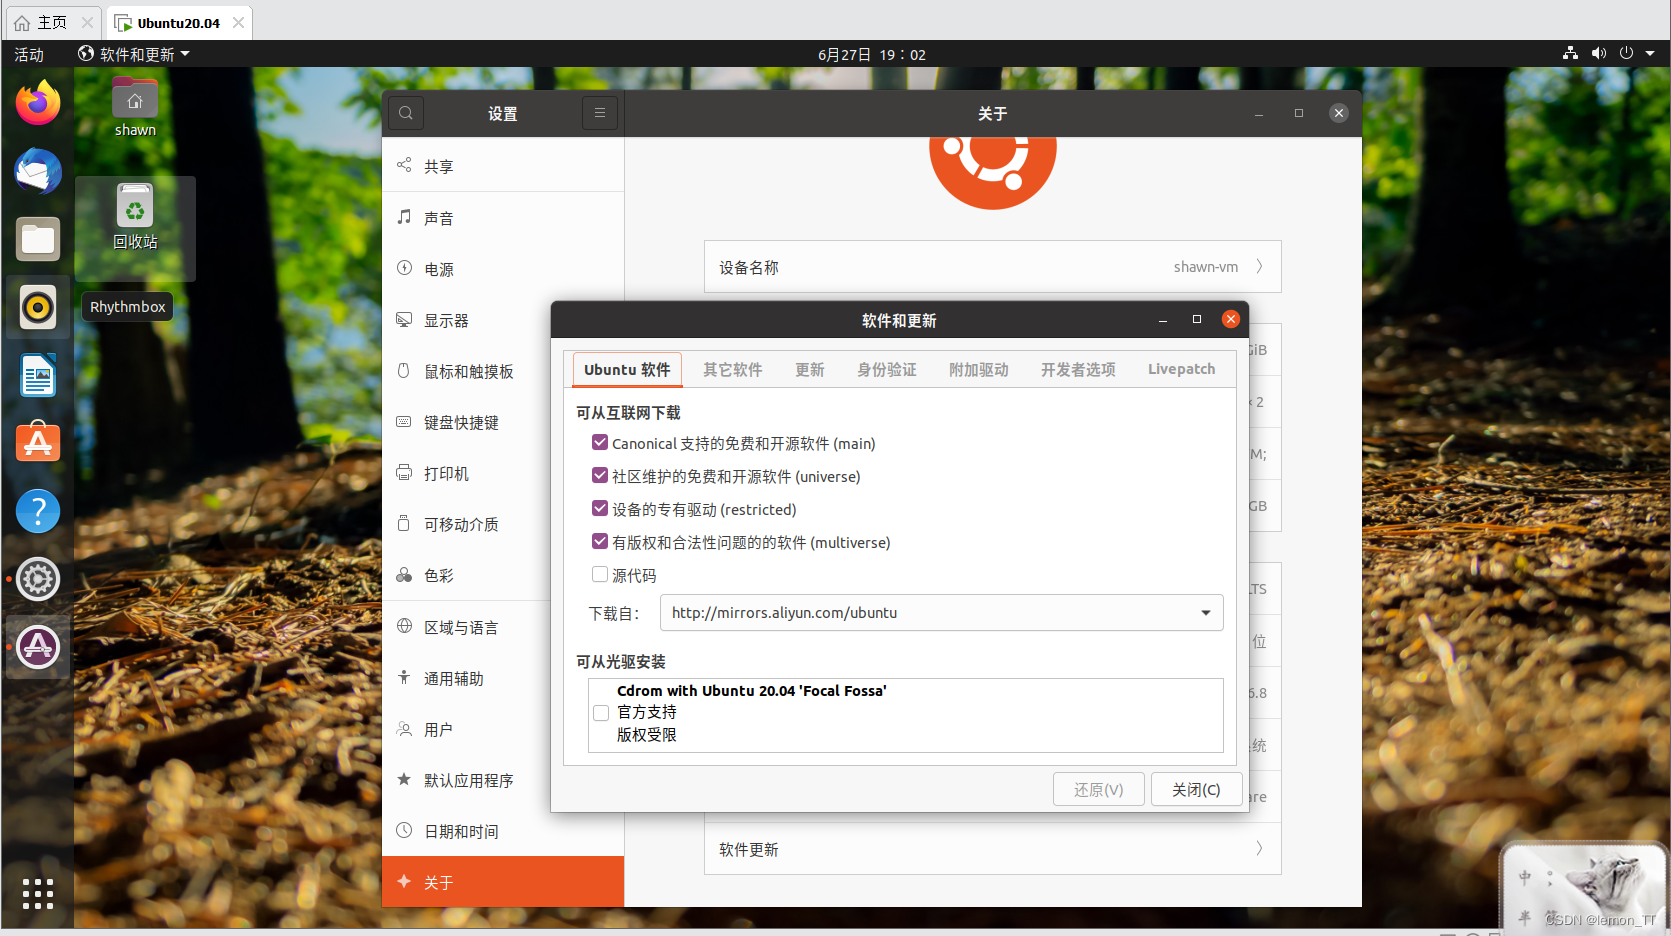Open LibreOffice Writer from the dock
1671x936 pixels.
(38, 376)
